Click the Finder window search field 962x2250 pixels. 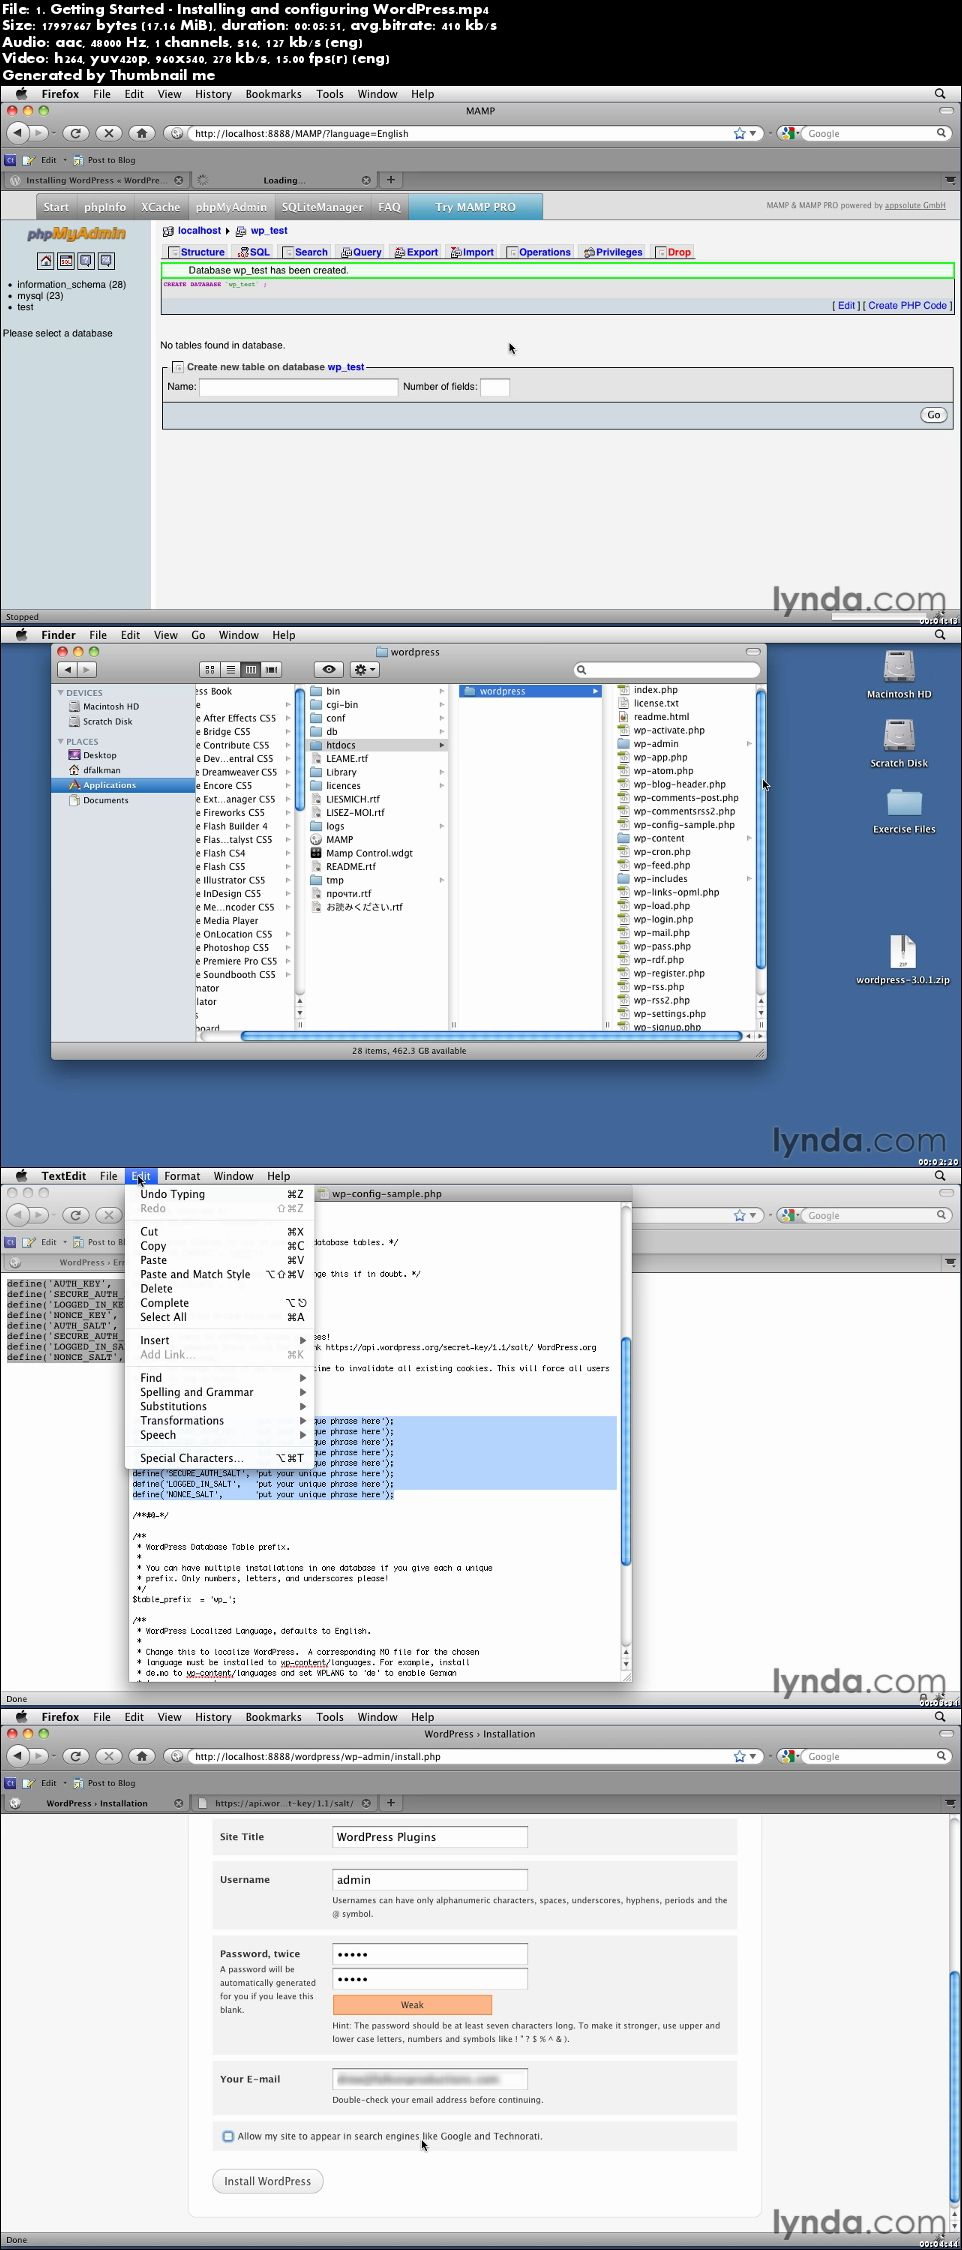(666, 669)
